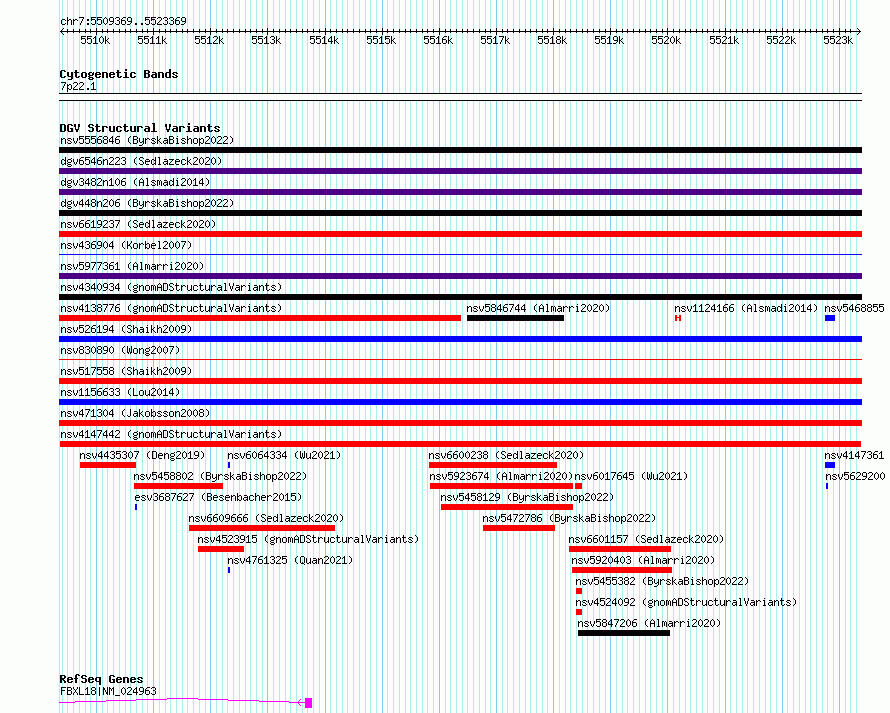Click the dgv448n206 (ByrskaBishop2022) label

click(x=147, y=203)
